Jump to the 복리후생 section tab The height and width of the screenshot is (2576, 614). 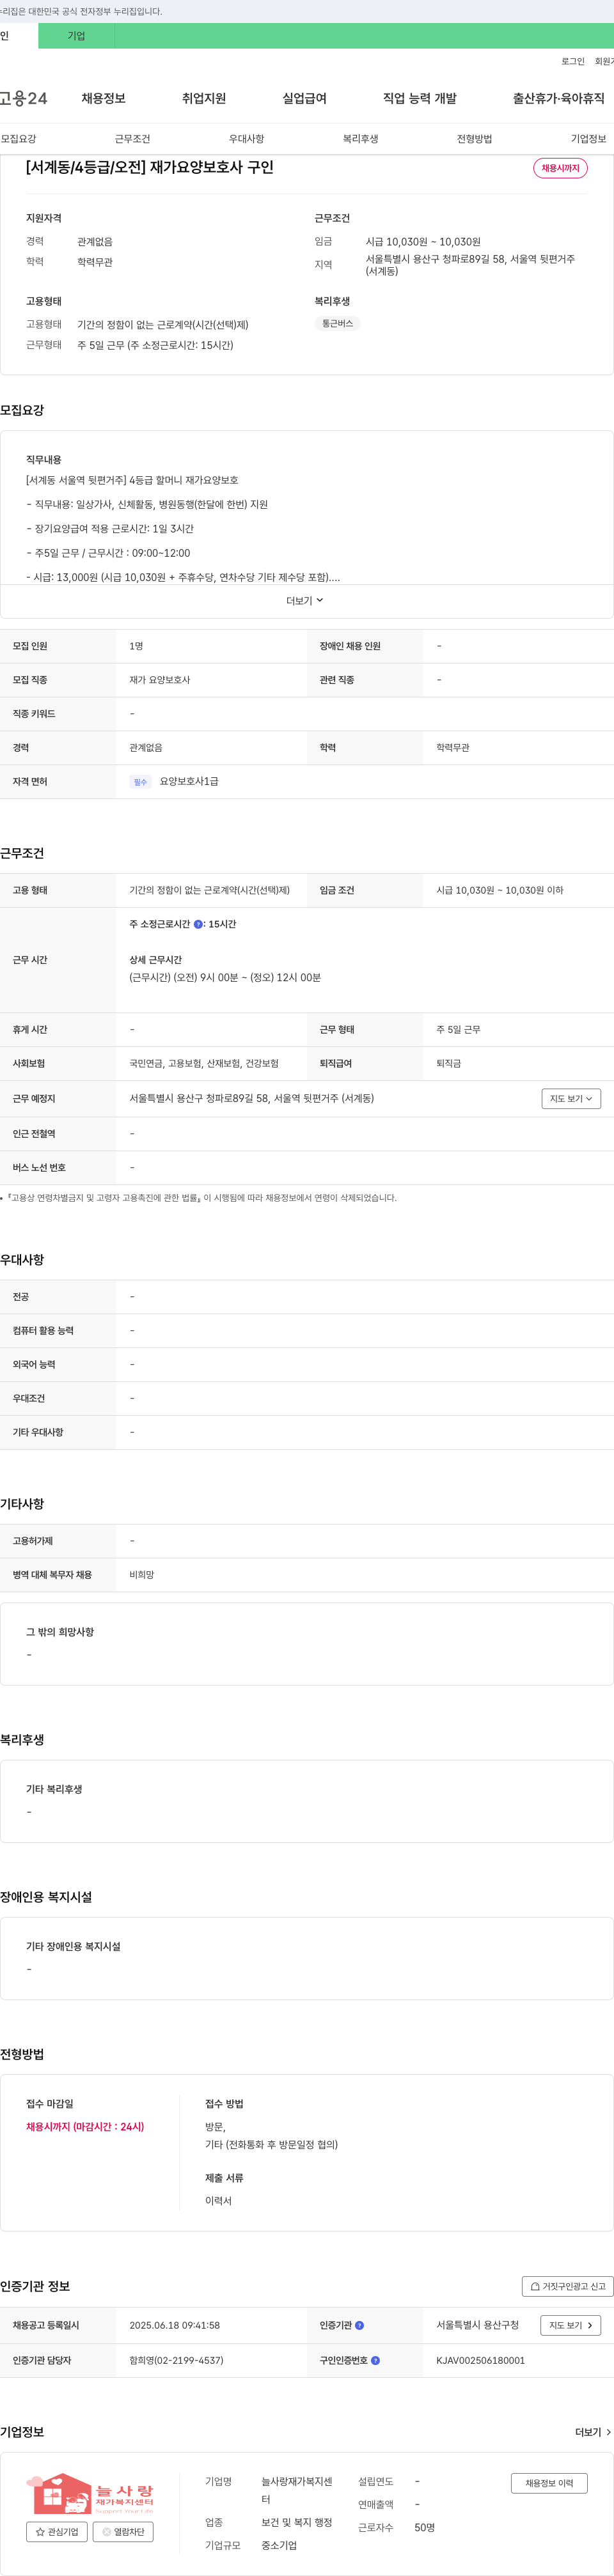coord(360,139)
